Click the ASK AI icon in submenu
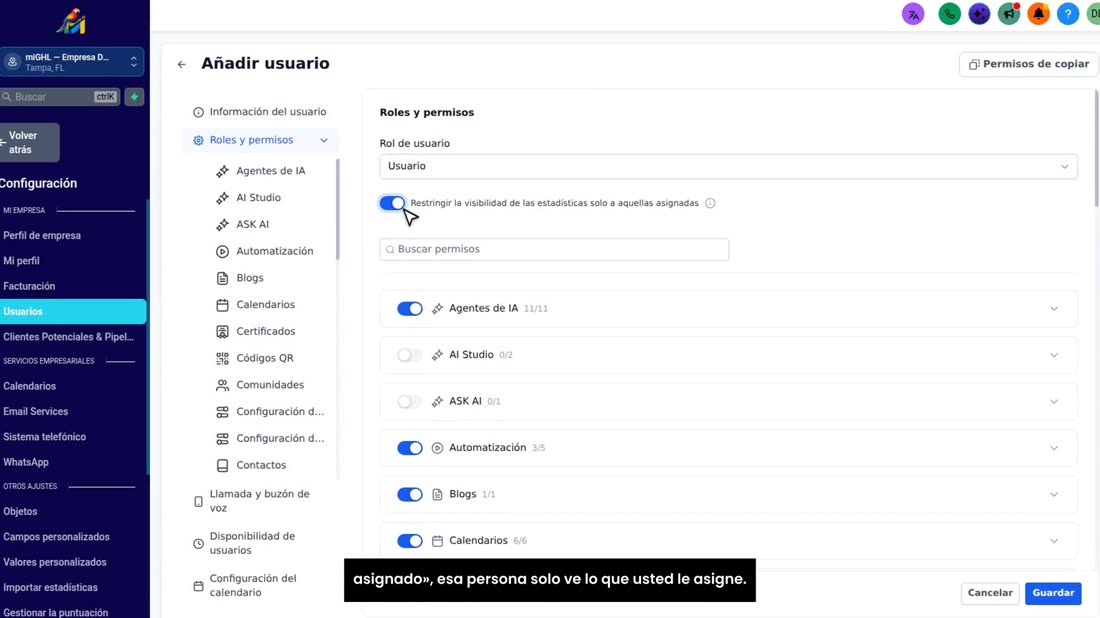Screen dimensions: 1100x618 click(x=222, y=224)
